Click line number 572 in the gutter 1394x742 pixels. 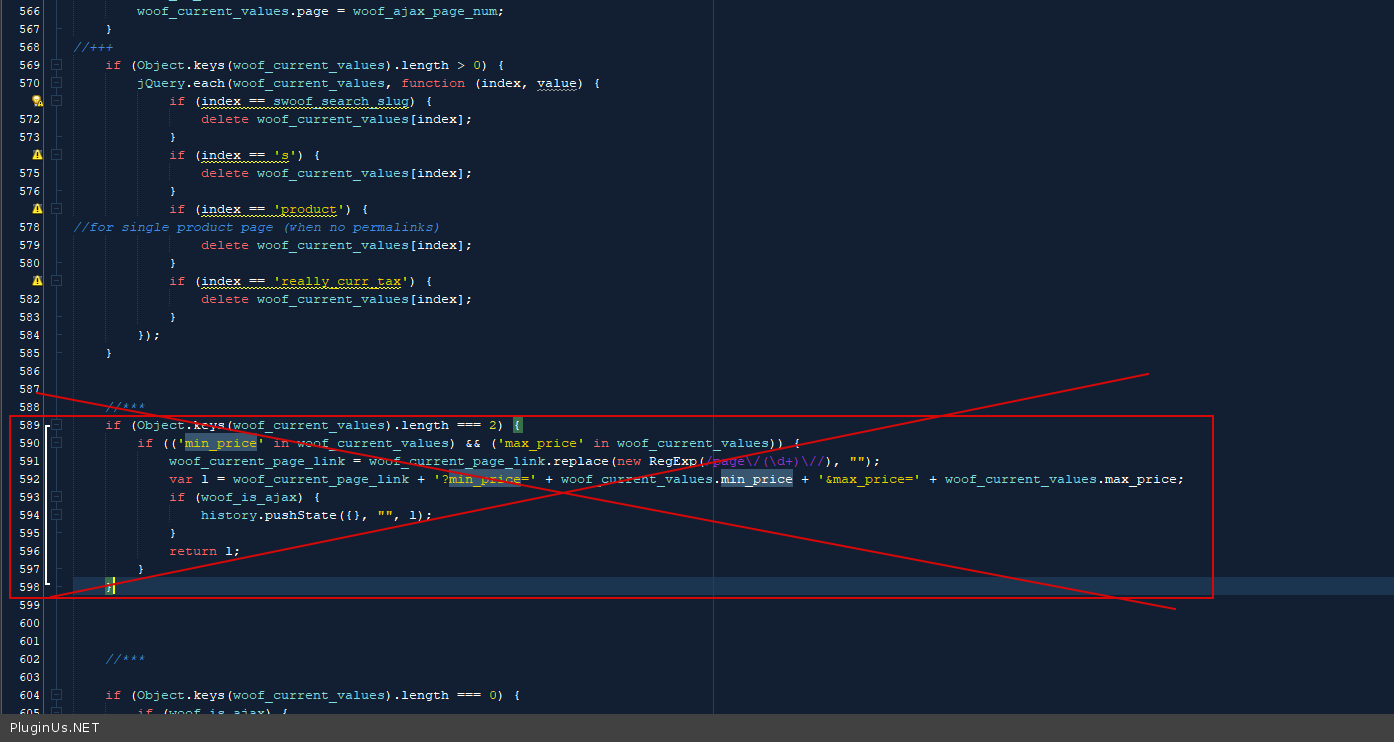(x=29, y=119)
